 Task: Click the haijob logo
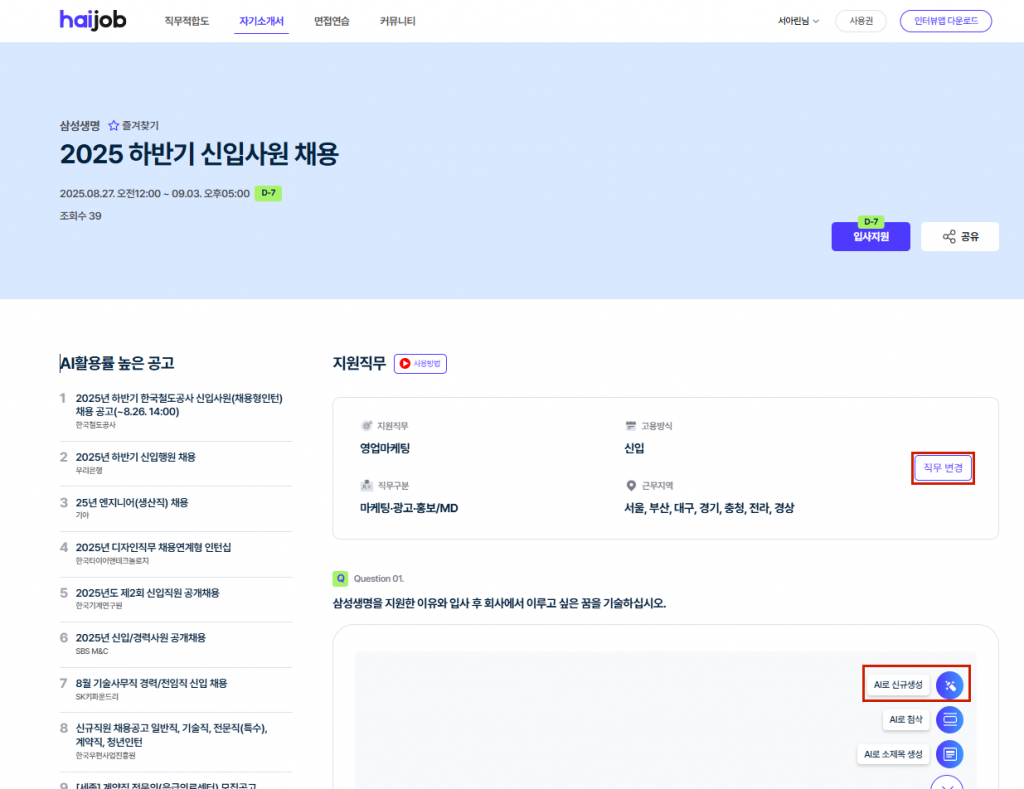[93, 20]
